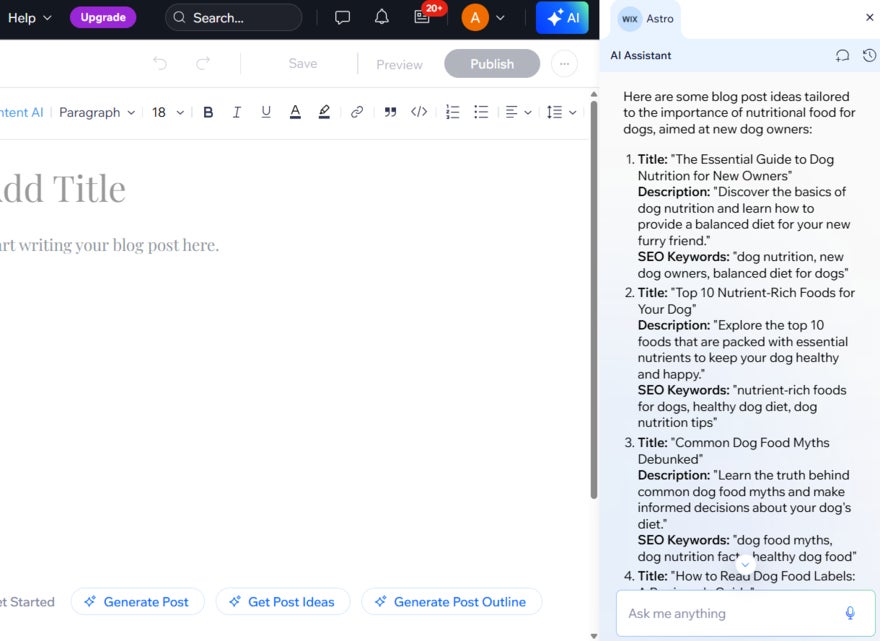Screen dimensions: 880x641
Task: Open the AI Assistant chat history
Action: pyautogui.click(x=869, y=56)
